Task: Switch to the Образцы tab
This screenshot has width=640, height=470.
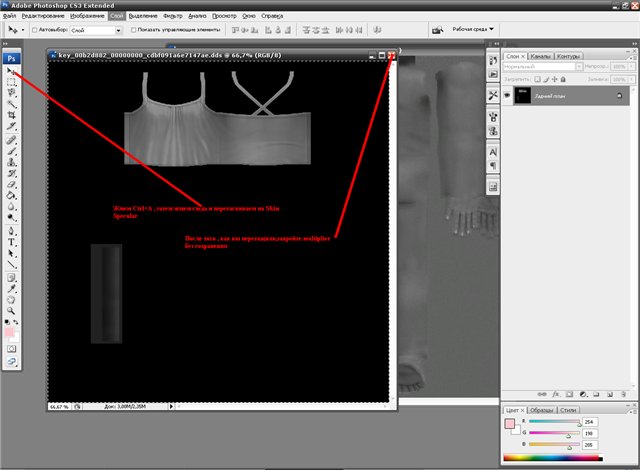Action: [x=541, y=410]
